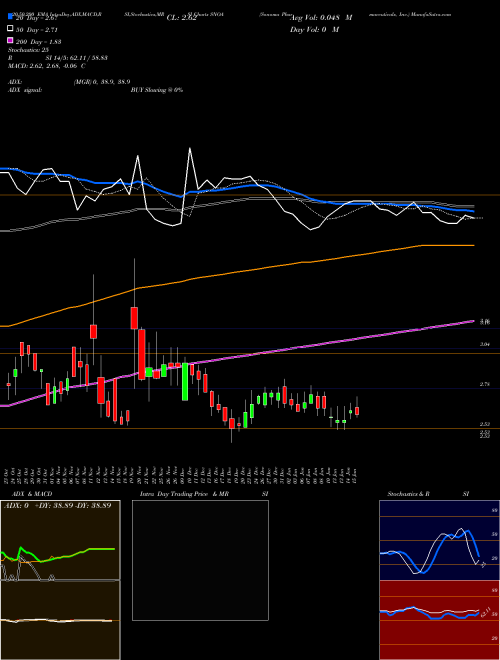
Task: Click the 'ADX signal:' label
Action: [x=24, y=90]
